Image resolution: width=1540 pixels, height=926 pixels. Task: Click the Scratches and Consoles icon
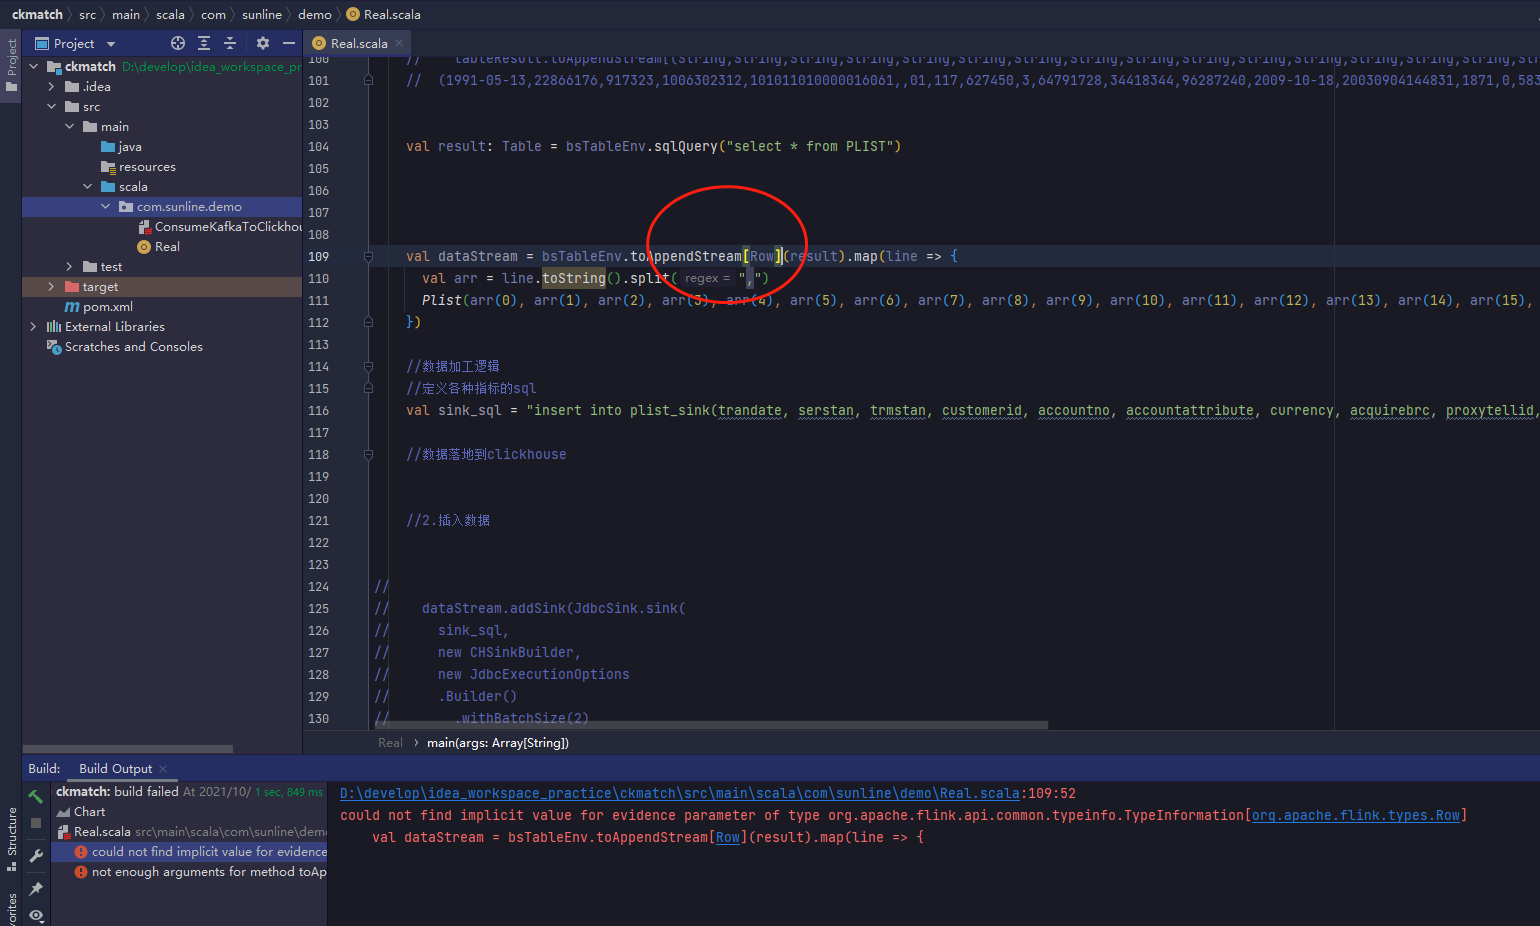click(54, 347)
